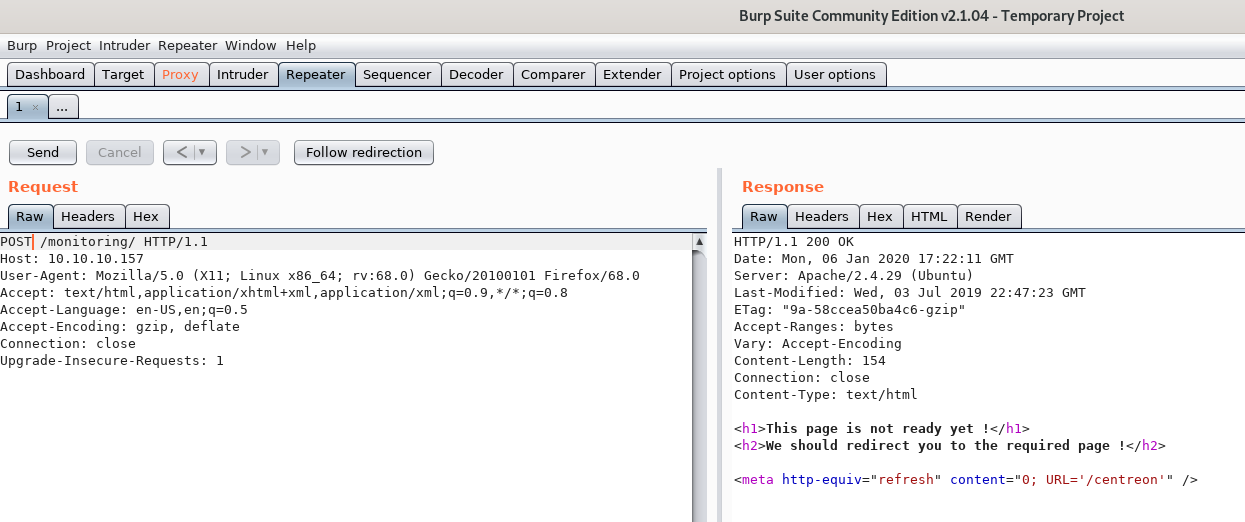This screenshot has width=1245, height=522.
Task: Switch to the Sequencer tab
Action: point(397,75)
